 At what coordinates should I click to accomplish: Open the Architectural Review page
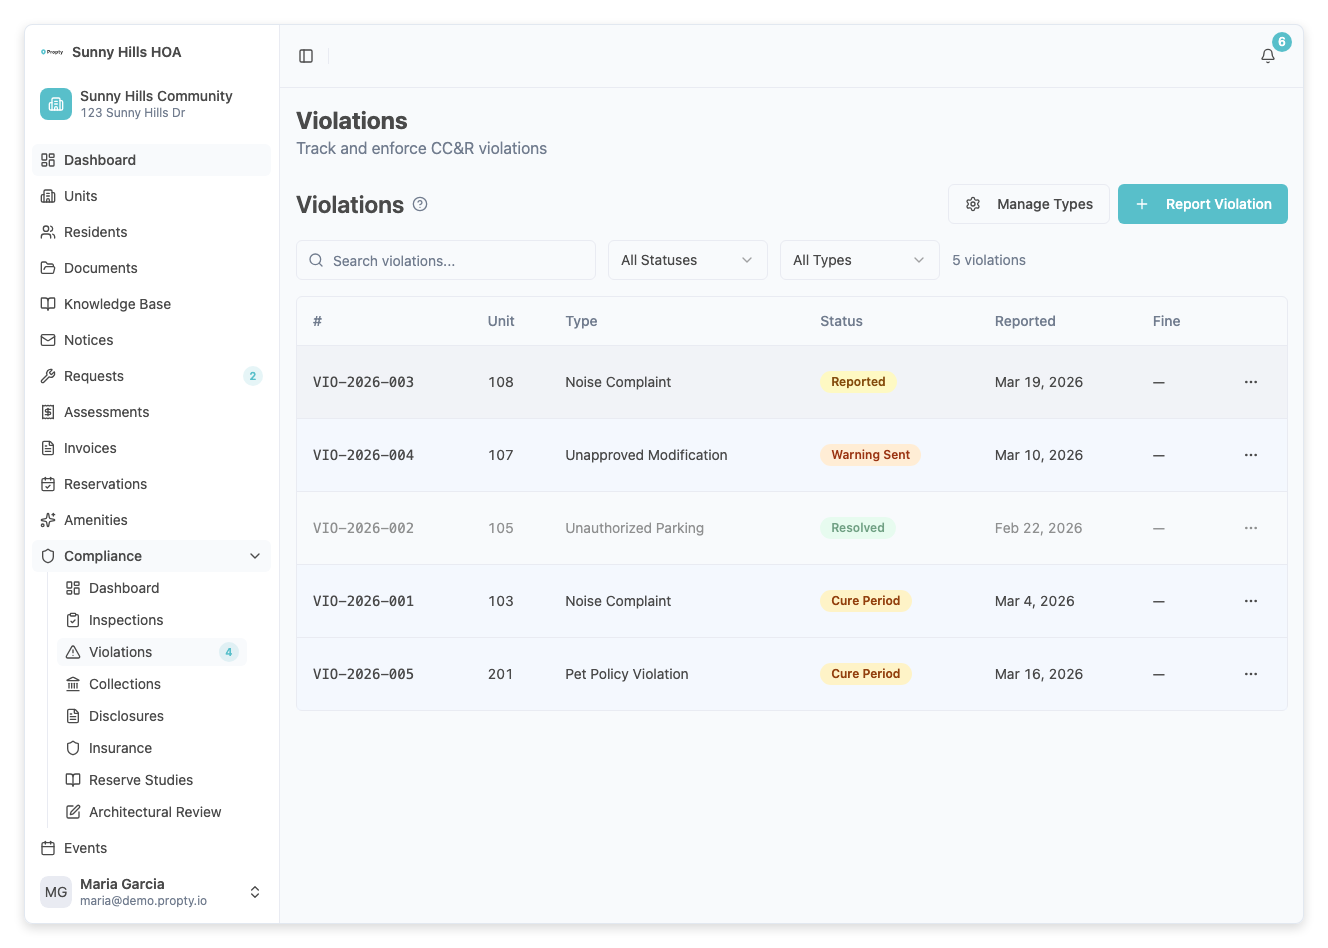pos(154,812)
